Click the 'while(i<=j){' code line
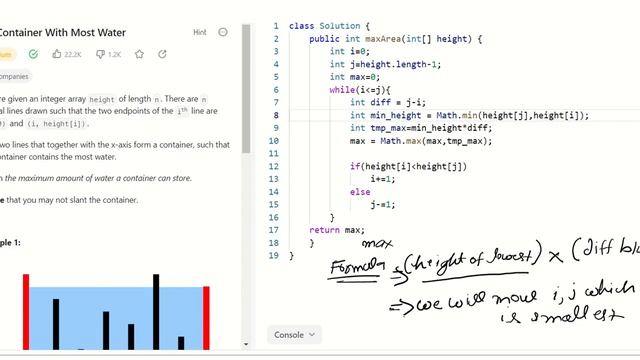The width and height of the screenshot is (640, 360). pos(360,90)
